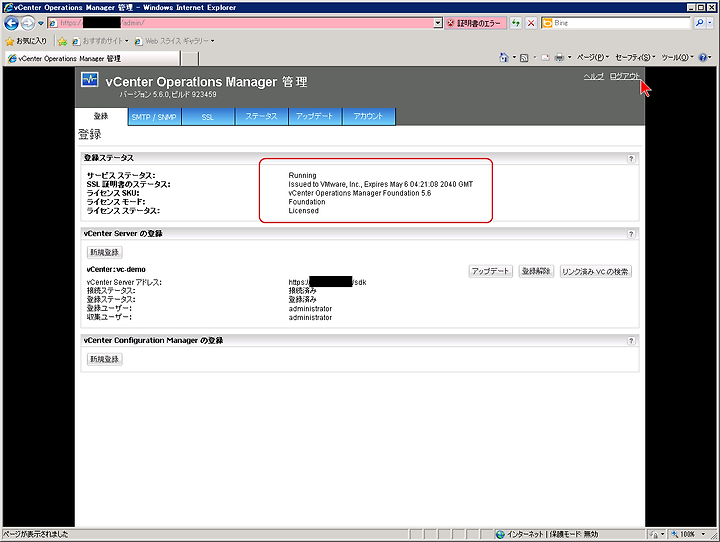Open the ツール(O) menu

click(677, 57)
